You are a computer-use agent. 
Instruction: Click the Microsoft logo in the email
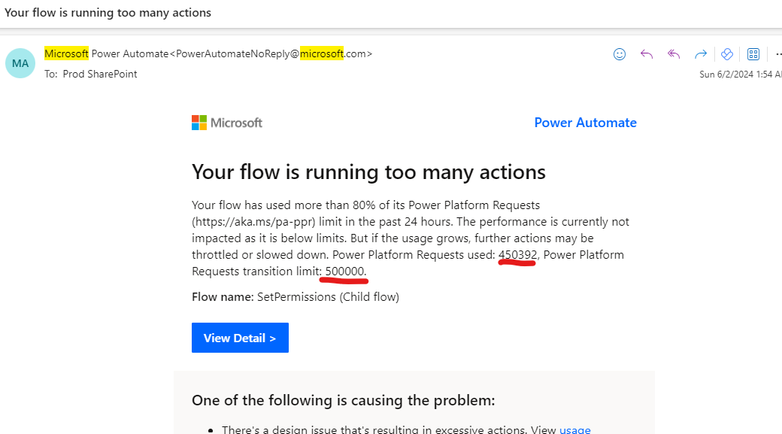click(x=227, y=123)
